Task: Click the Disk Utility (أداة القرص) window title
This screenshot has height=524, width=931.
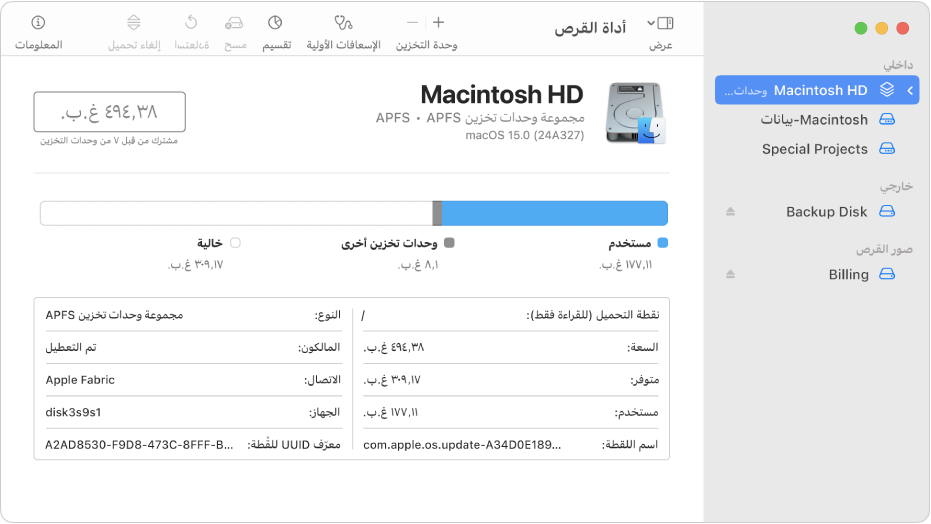Action: tap(590, 28)
